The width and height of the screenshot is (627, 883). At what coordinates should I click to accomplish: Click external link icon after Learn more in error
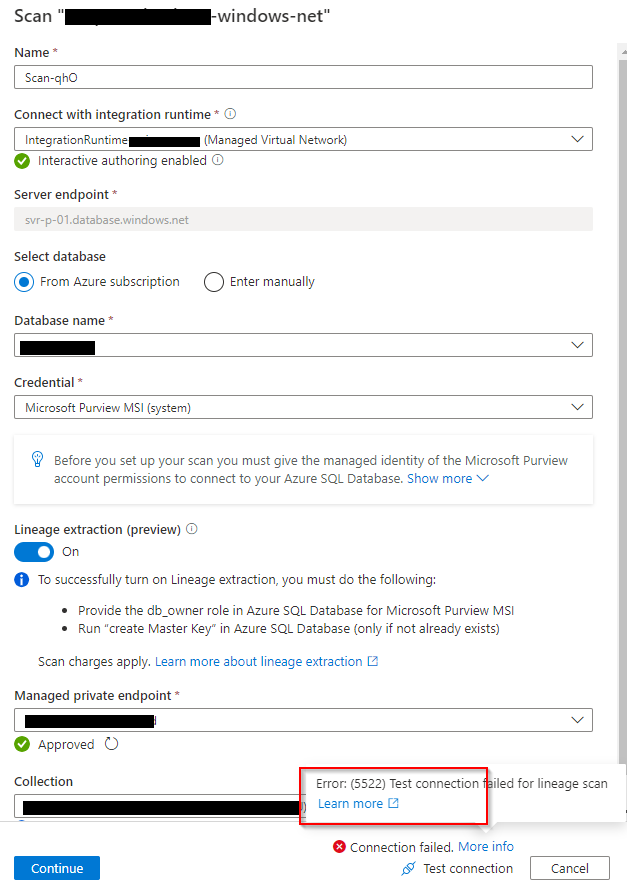393,804
